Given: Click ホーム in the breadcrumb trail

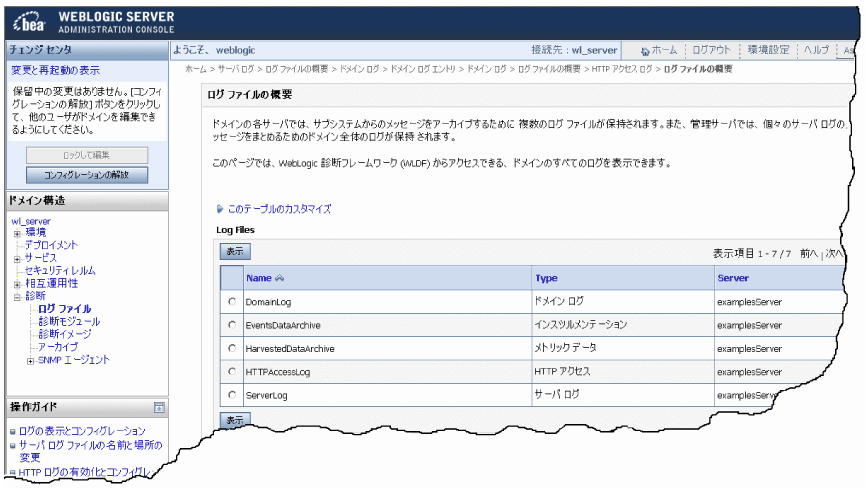Looking at the screenshot, I should (x=195, y=69).
